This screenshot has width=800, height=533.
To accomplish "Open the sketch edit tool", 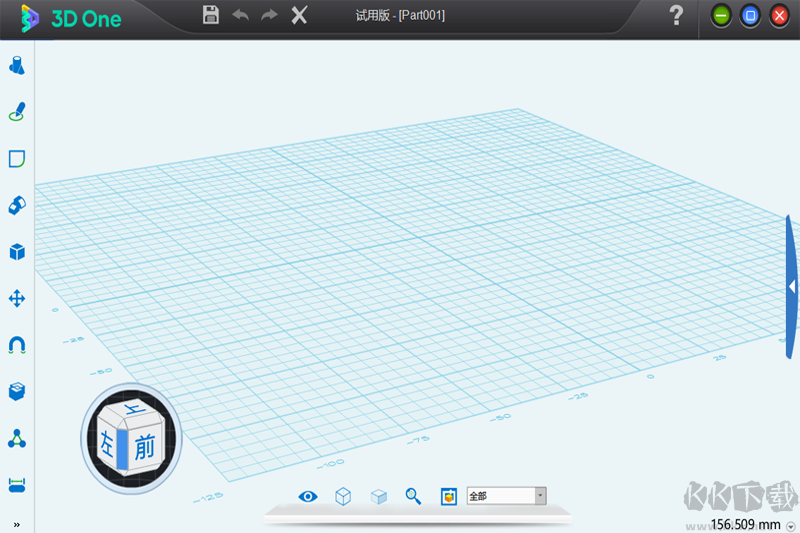I will (16, 159).
